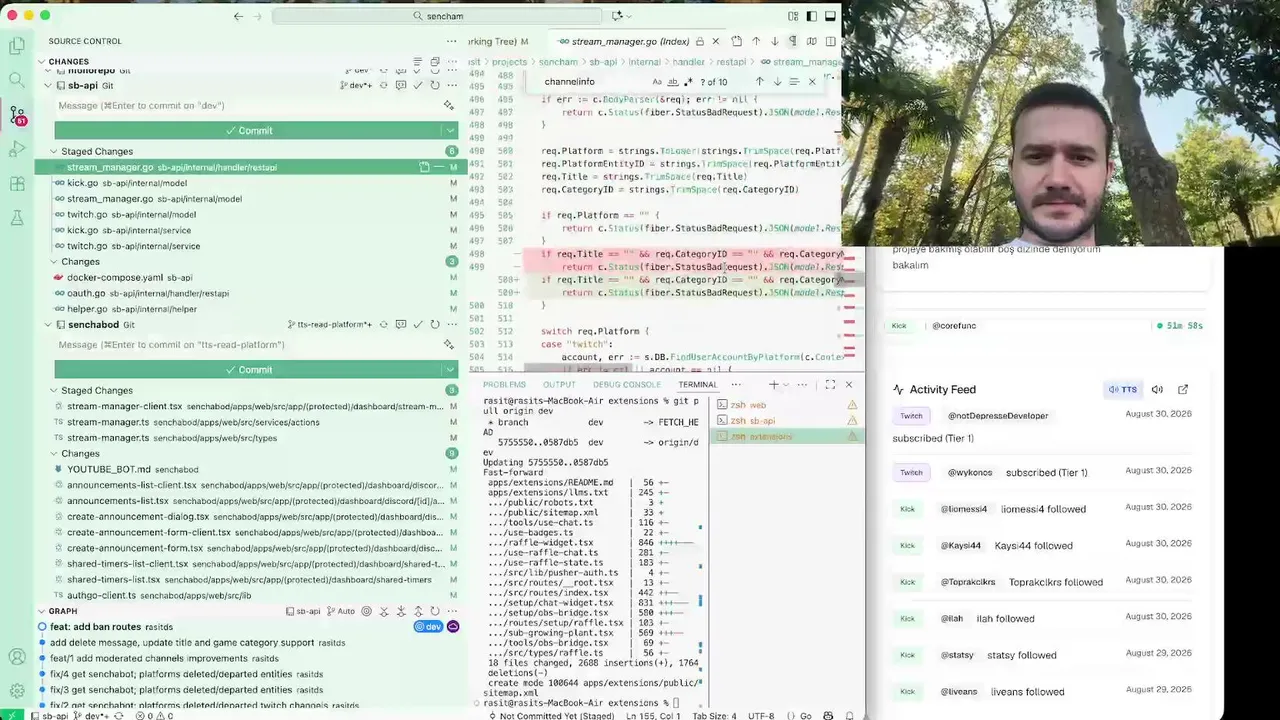Screen dimensions: 1280x720
Task: Switch to the DEBUG CONSOLE tab
Action: point(626,385)
